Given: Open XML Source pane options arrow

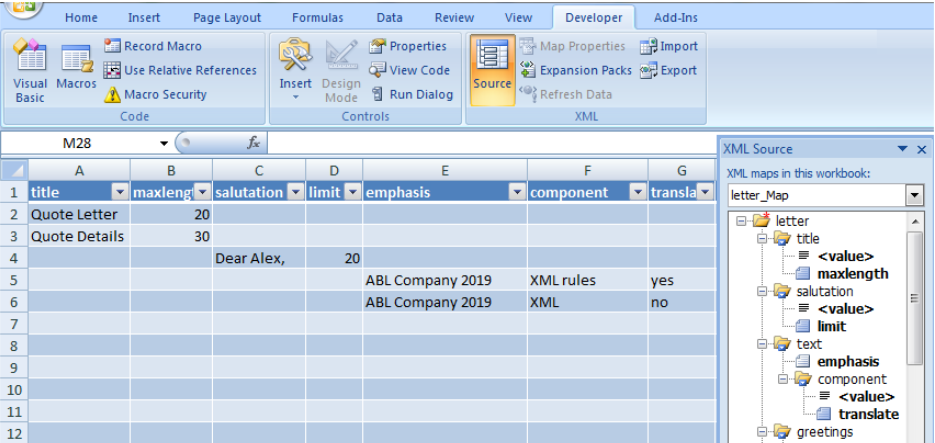Looking at the screenshot, I should [903, 149].
